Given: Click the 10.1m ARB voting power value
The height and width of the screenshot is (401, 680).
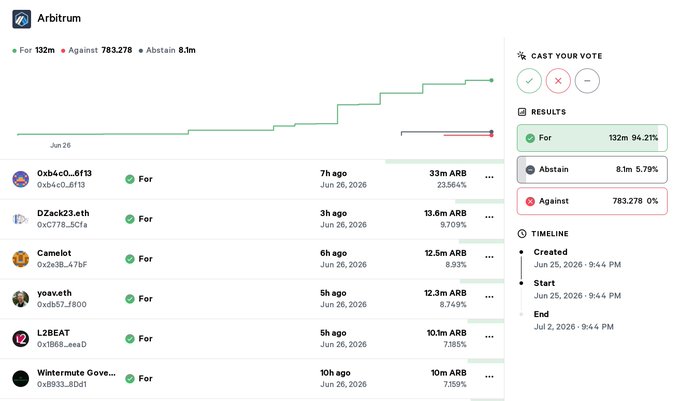Looking at the screenshot, I should (447, 333).
